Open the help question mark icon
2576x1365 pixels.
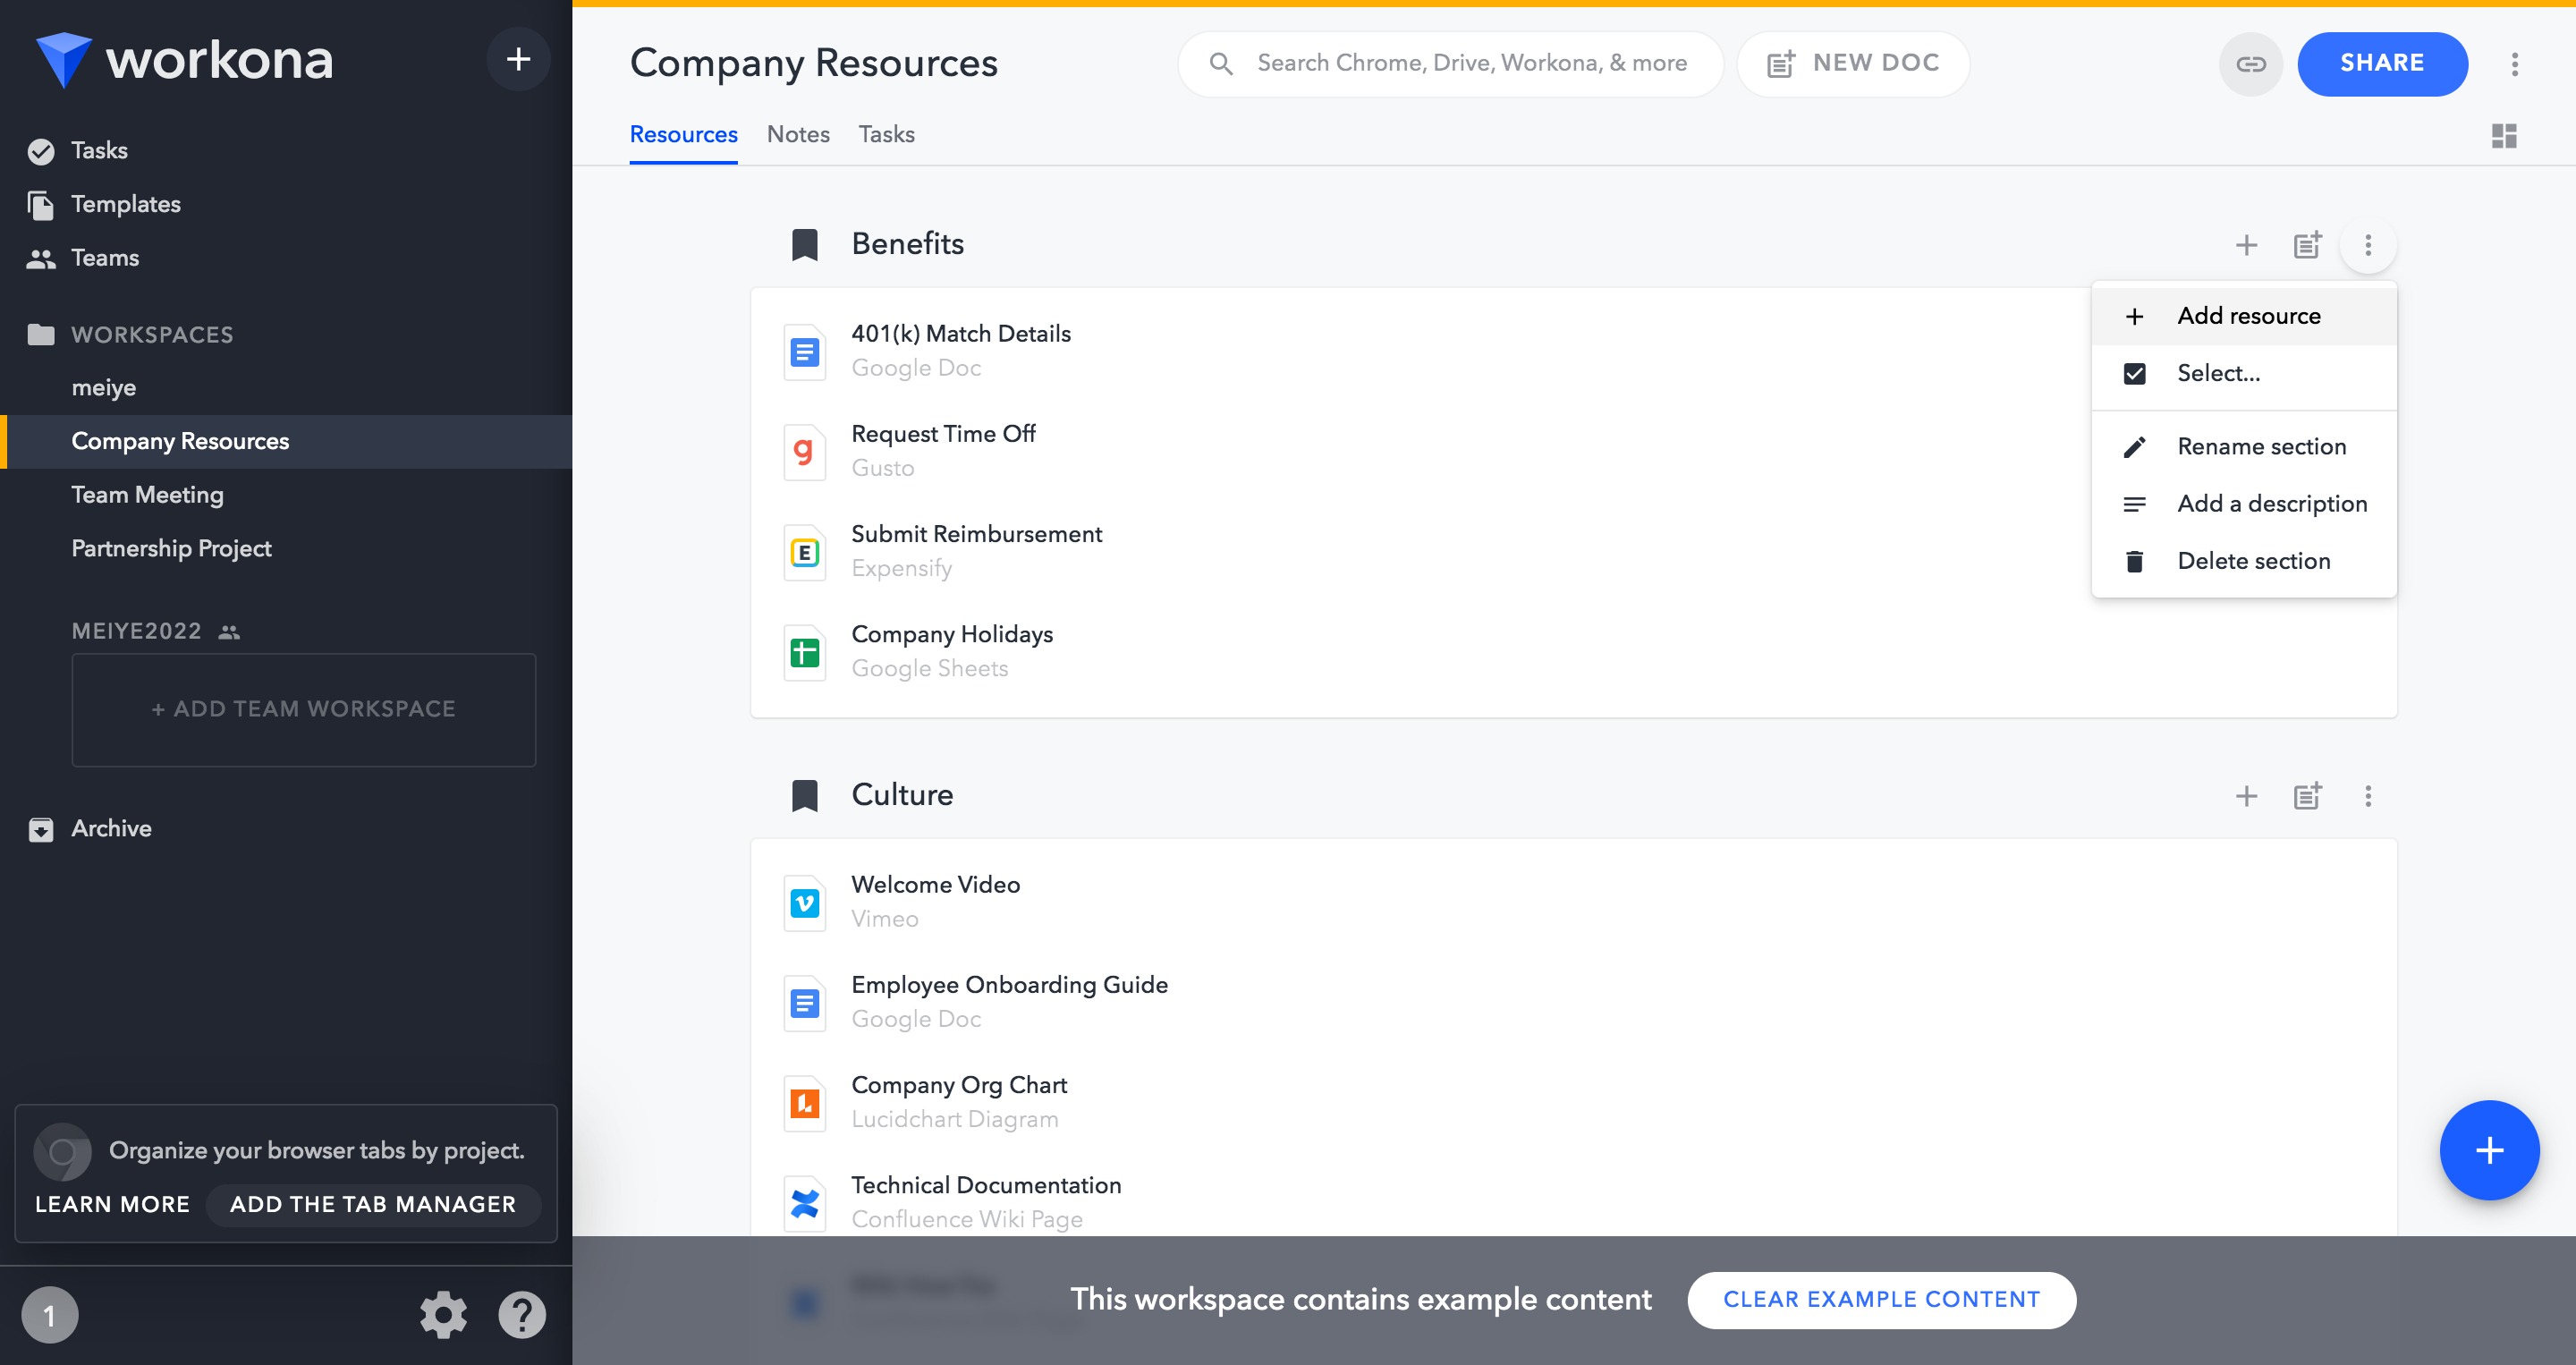tap(522, 1314)
